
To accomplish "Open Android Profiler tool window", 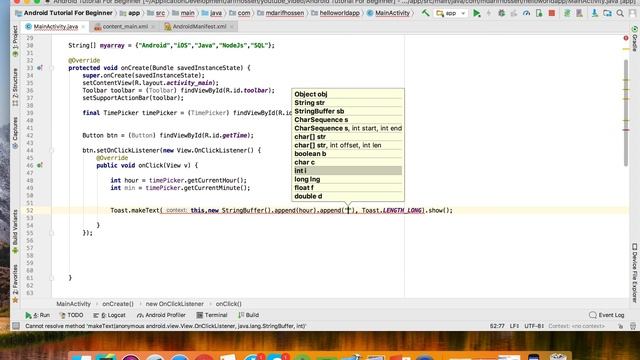I will click(x=161, y=315).
